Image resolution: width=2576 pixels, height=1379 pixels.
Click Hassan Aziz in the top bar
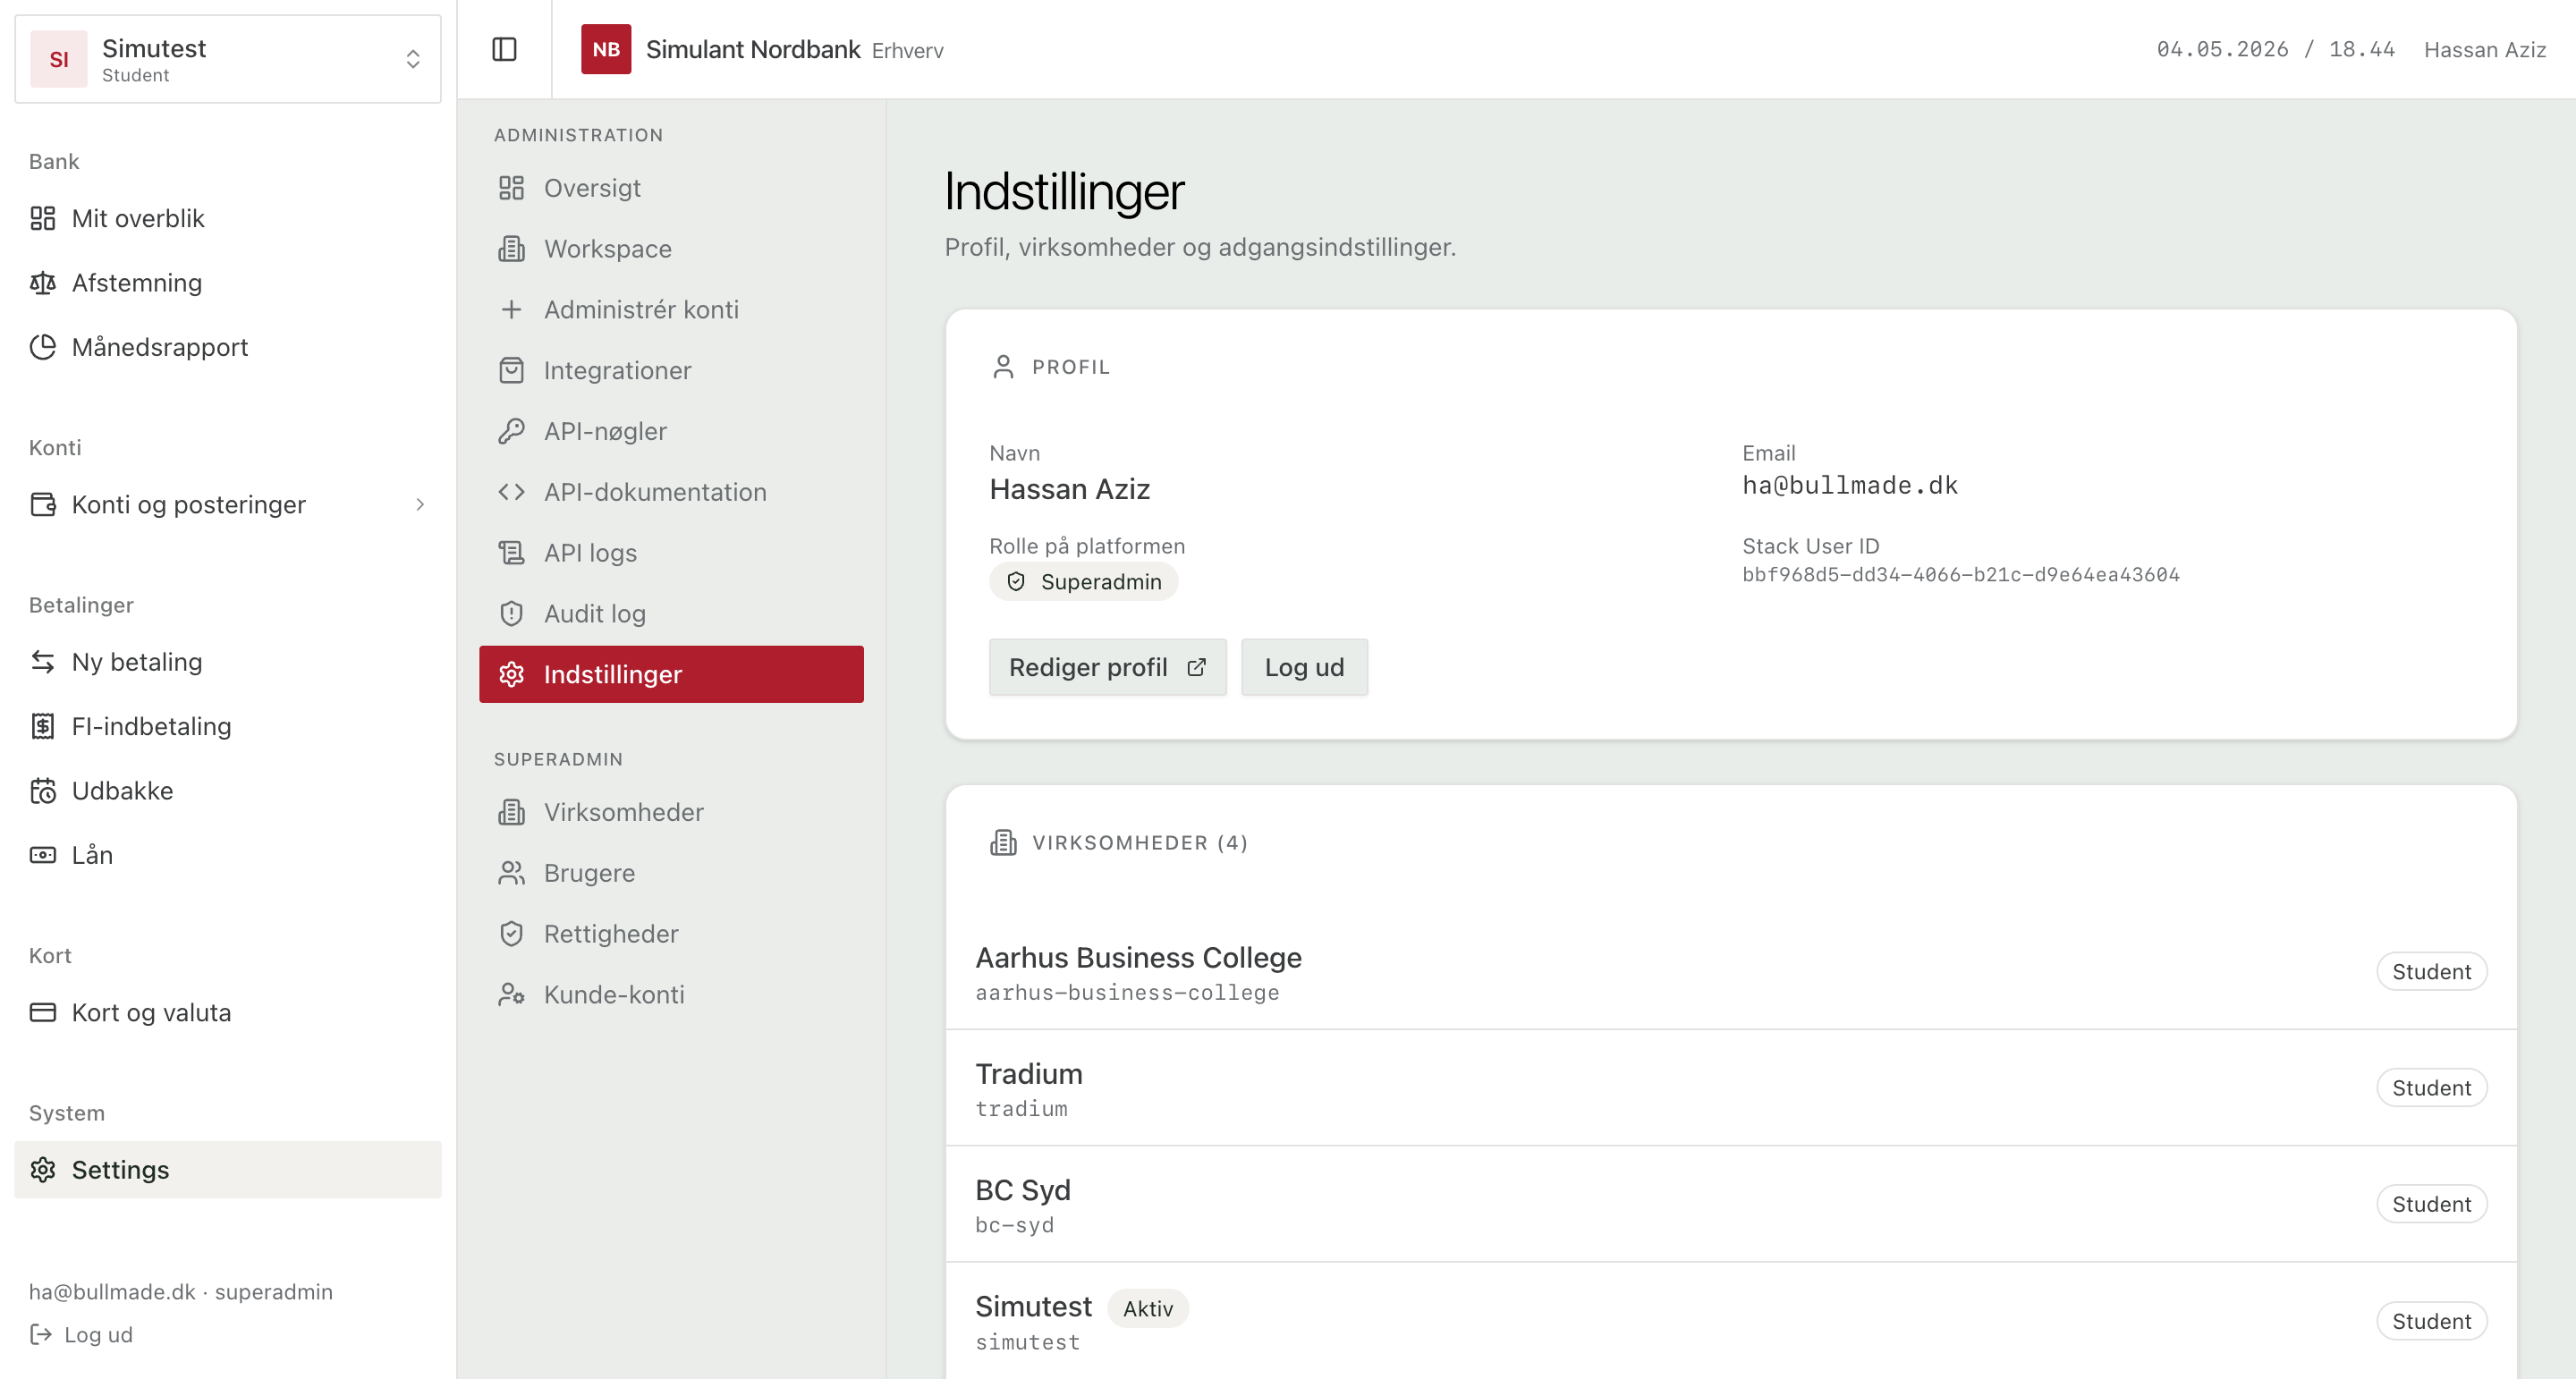pyautogui.click(x=2485, y=50)
